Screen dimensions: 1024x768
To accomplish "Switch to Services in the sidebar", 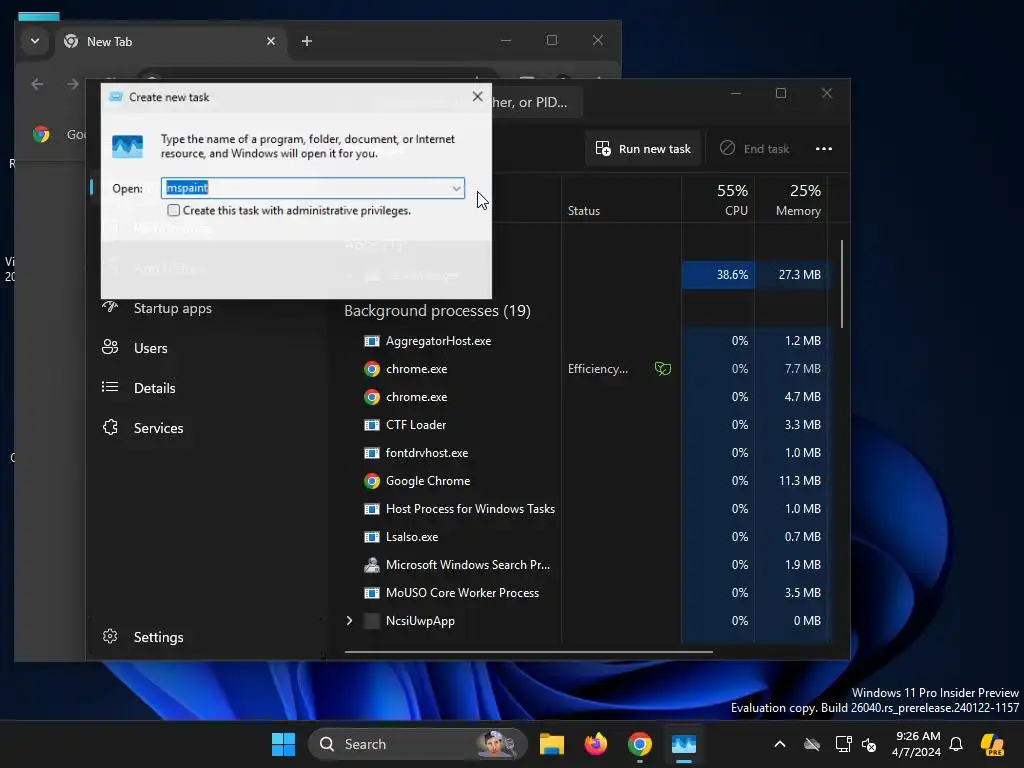I will coord(158,428).
